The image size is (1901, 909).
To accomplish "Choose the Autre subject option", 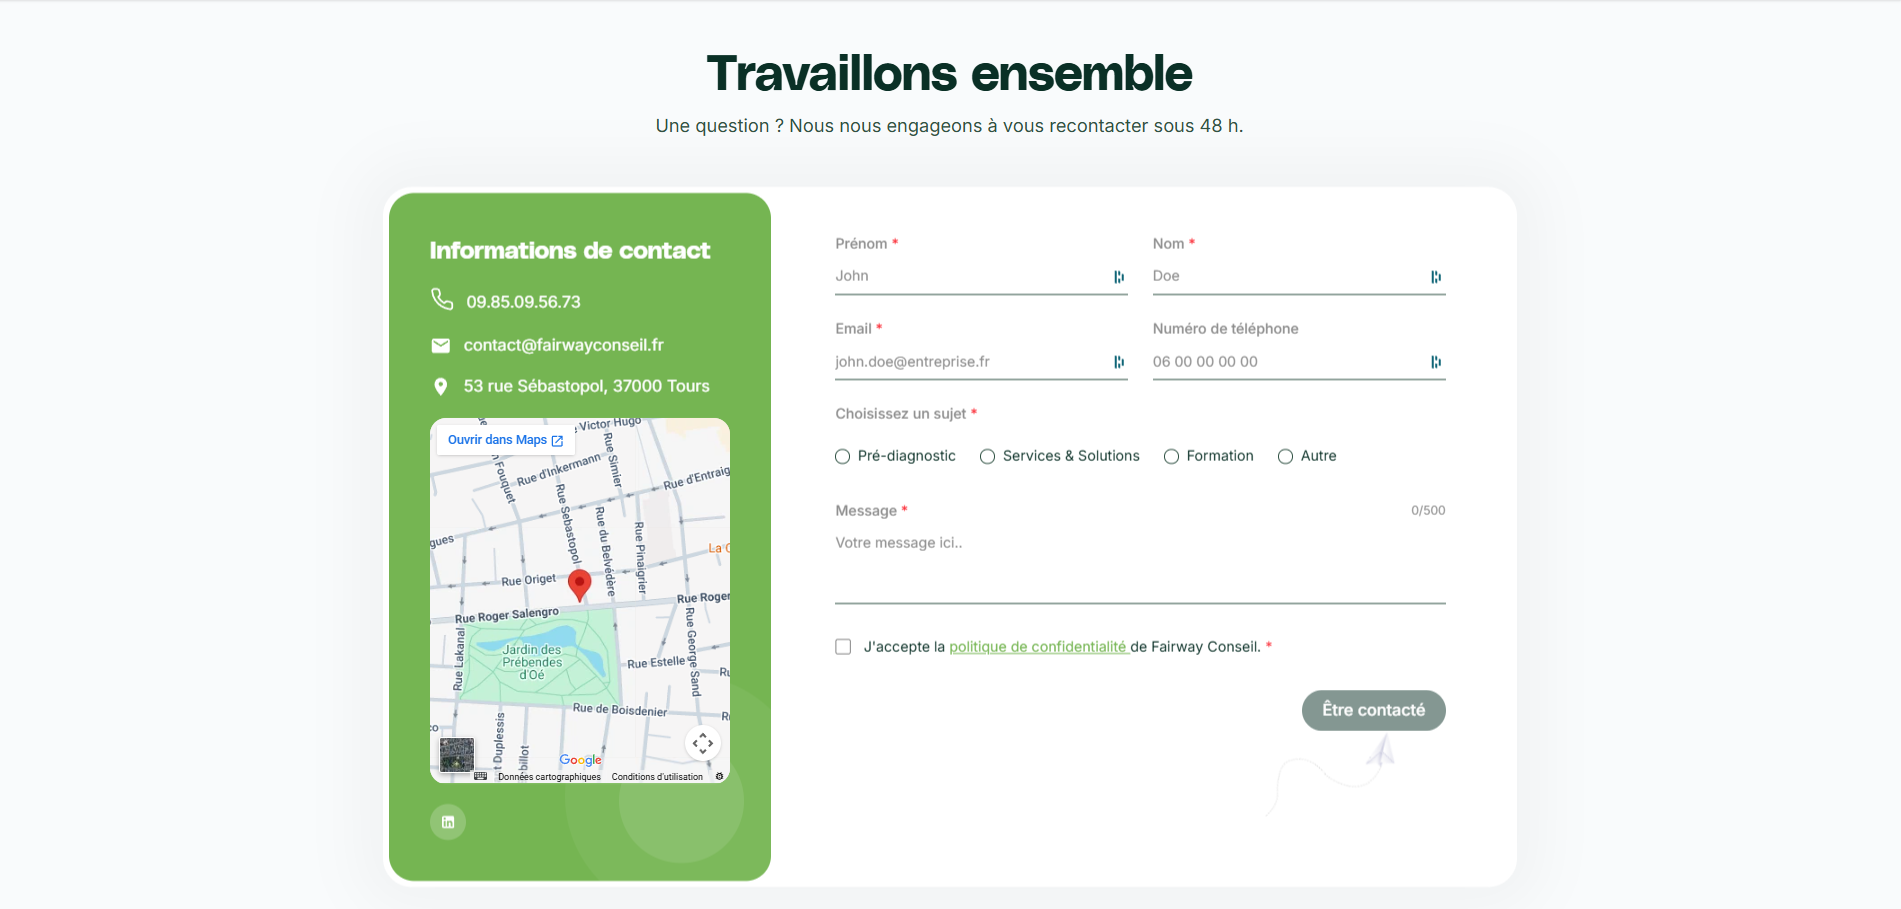I will [x=1286, y=456].
